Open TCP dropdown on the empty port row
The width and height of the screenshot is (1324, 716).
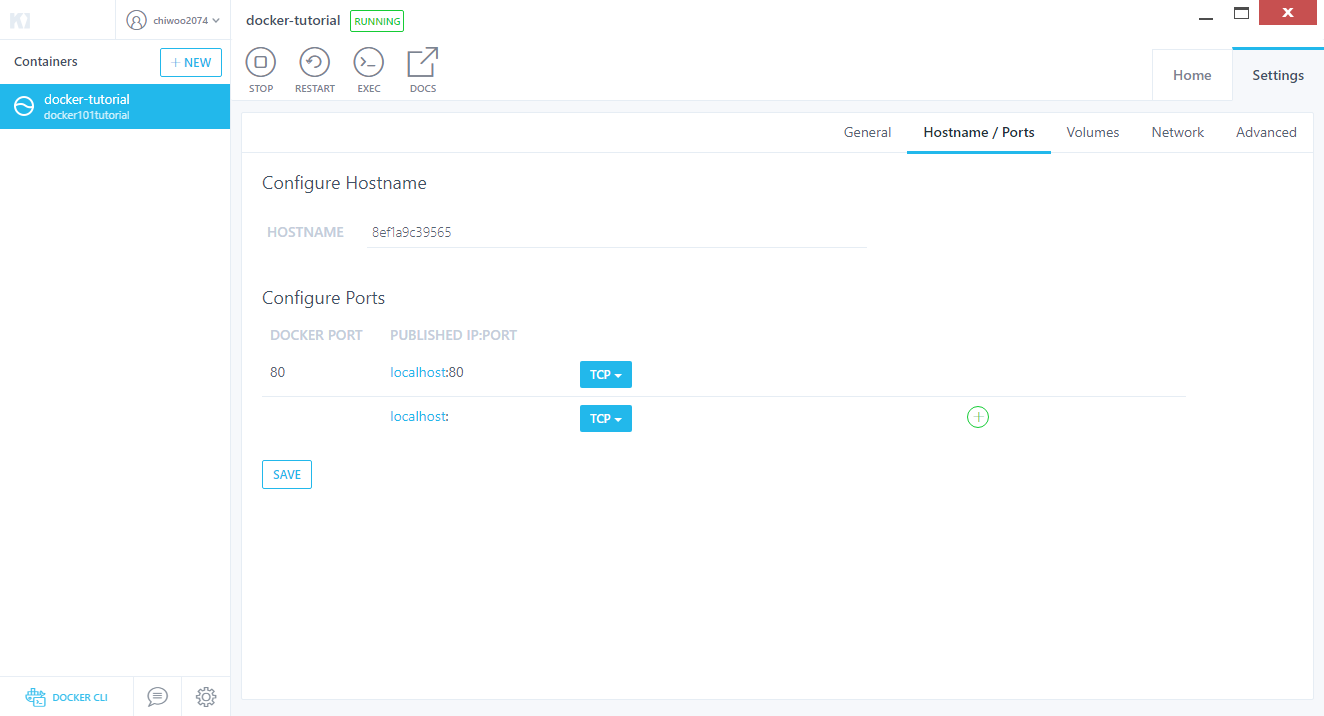606,419
